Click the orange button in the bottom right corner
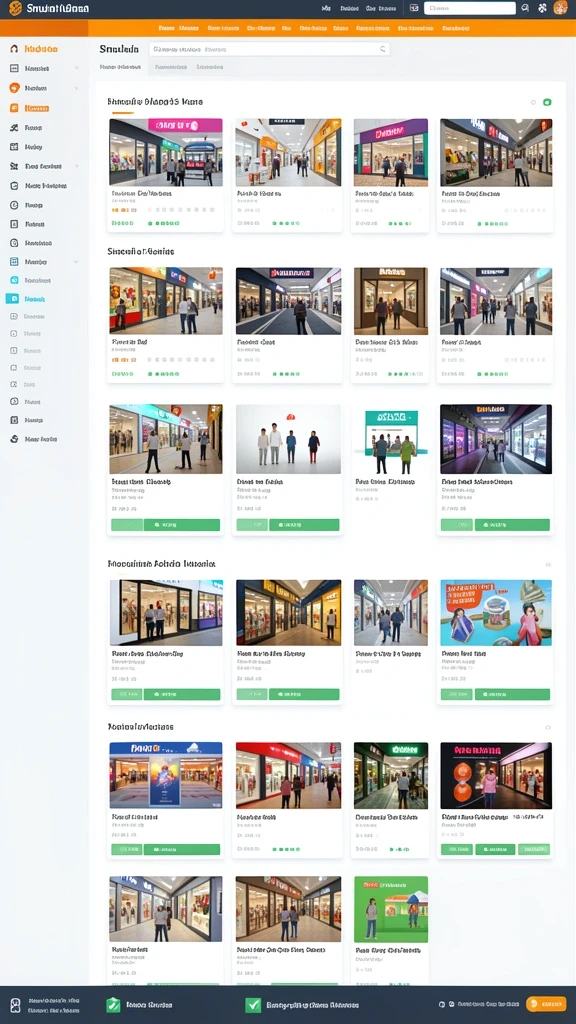576x1024 pixels. coord(546,1004)
